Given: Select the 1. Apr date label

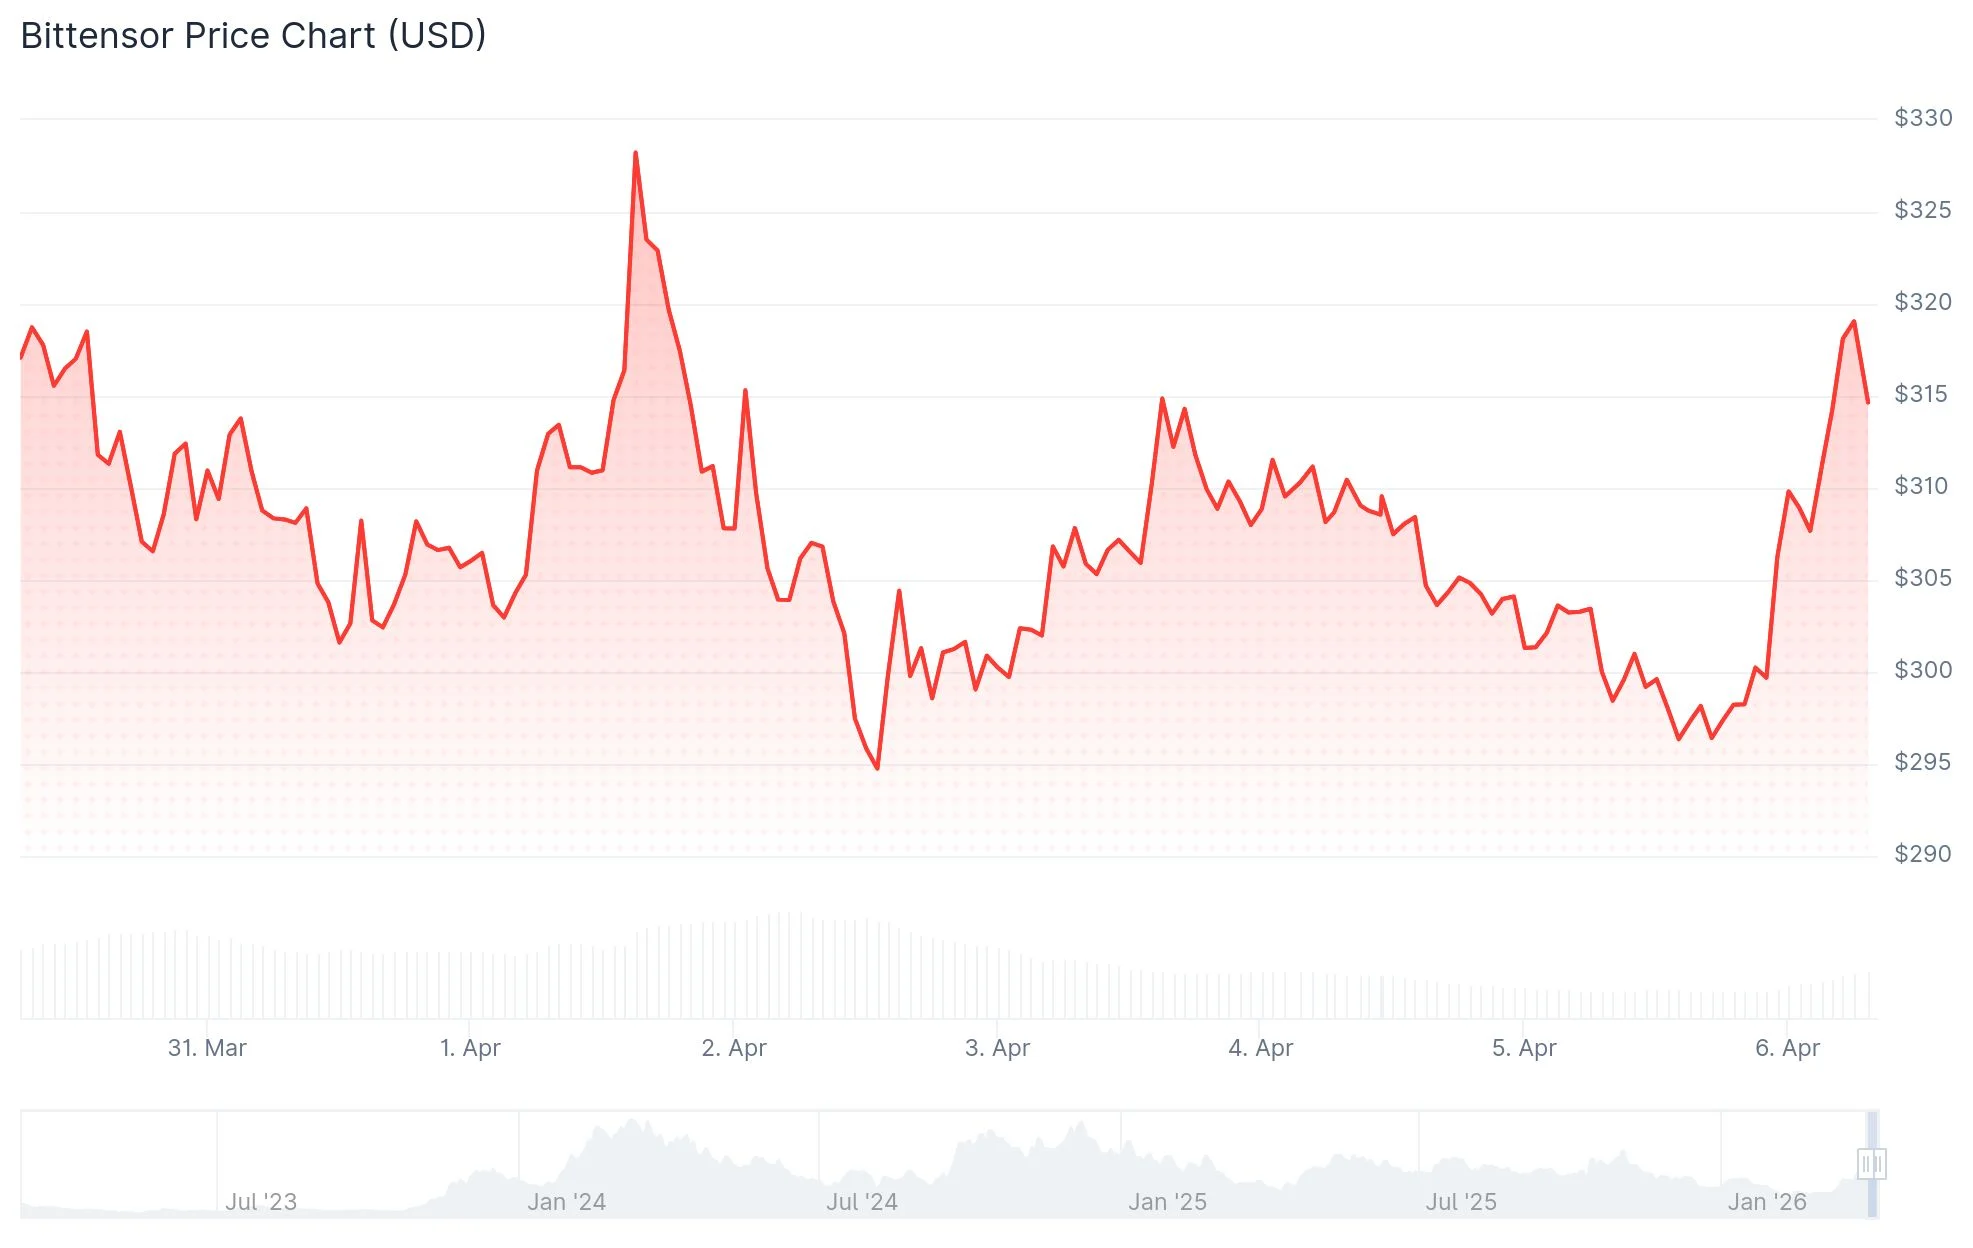Looking at the screenshot, I should tap(470, 1048).
